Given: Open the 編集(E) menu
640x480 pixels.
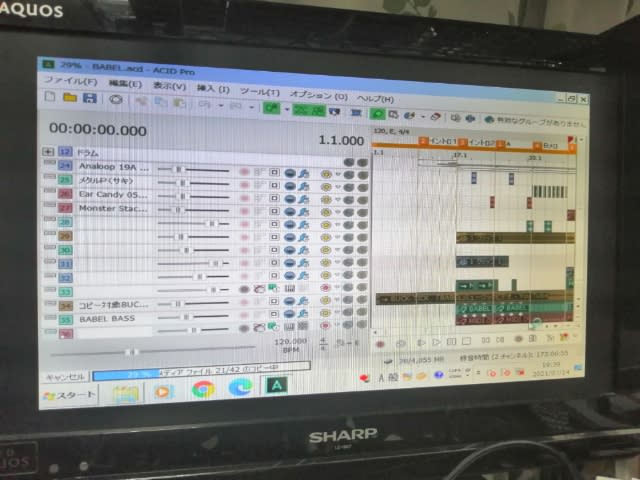Looking at the screenshot, I should [x=125, y=84].
